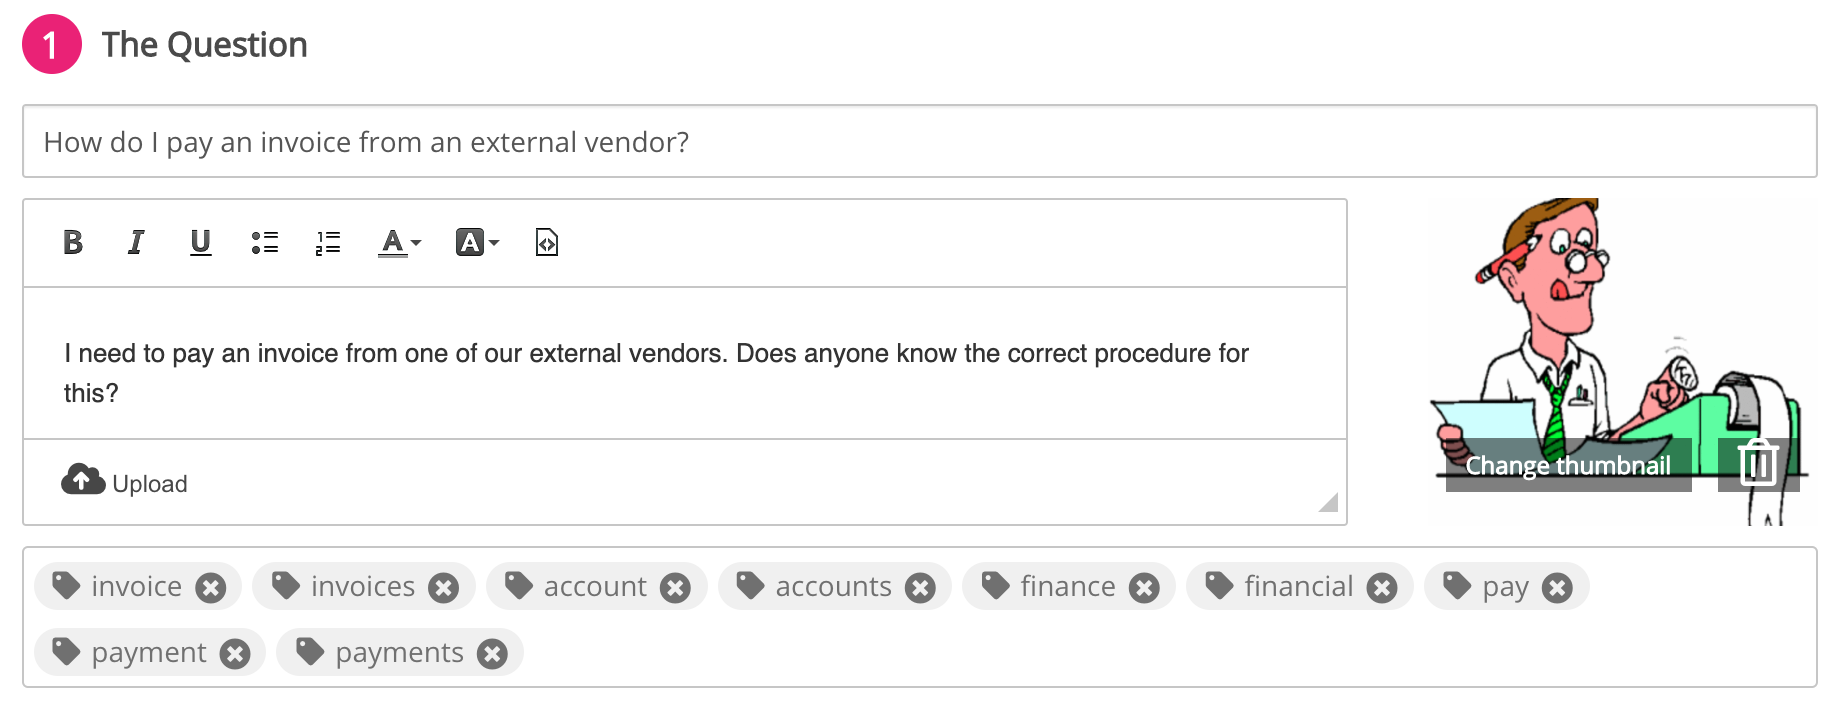Remove the "invoice" tag
The height and width of the screenshot is (706, 1828).
pos(210,588)
